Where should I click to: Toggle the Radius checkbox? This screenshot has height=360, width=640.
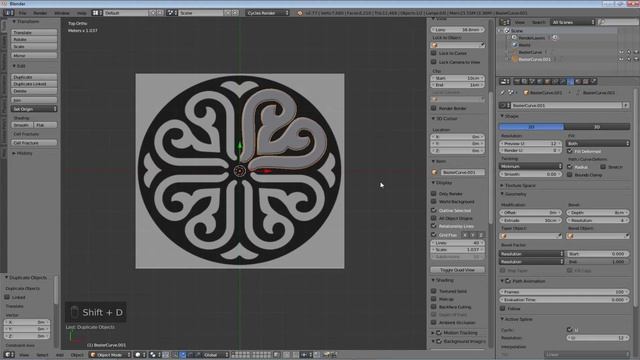click(570, 167)
